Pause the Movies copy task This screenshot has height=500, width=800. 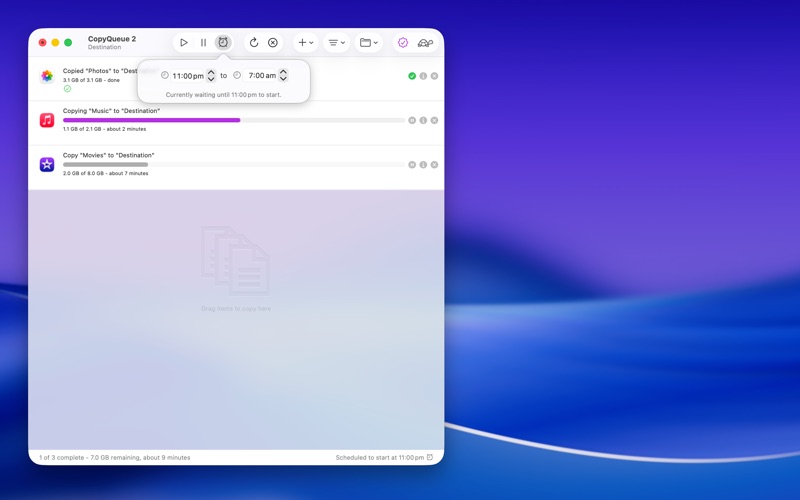[412, 165]
